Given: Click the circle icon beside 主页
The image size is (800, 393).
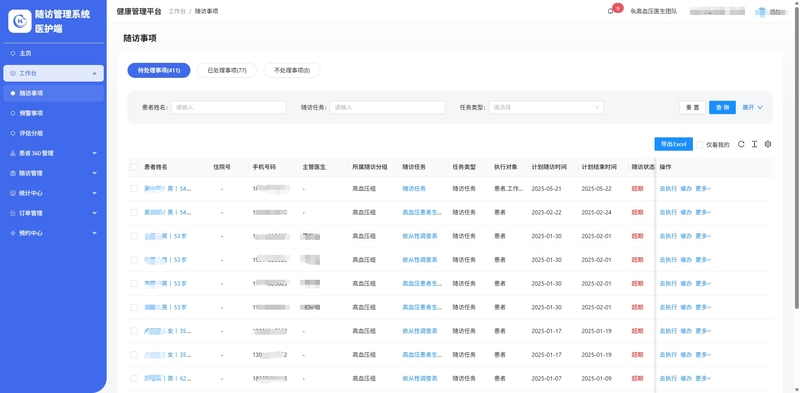Looking at the screenshot, I should 13,53.
